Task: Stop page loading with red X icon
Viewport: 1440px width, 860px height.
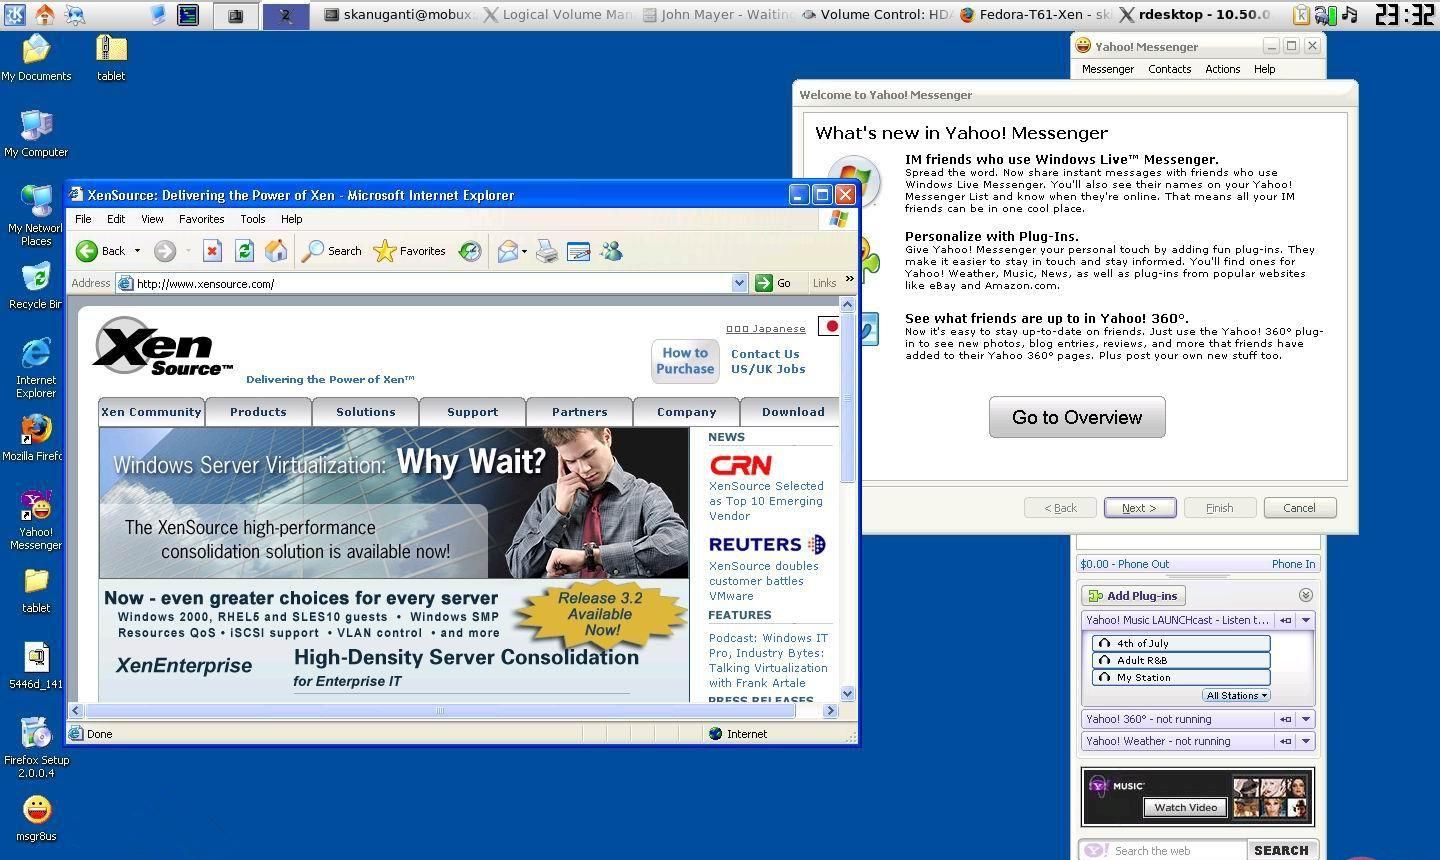Action: point(212,251)
